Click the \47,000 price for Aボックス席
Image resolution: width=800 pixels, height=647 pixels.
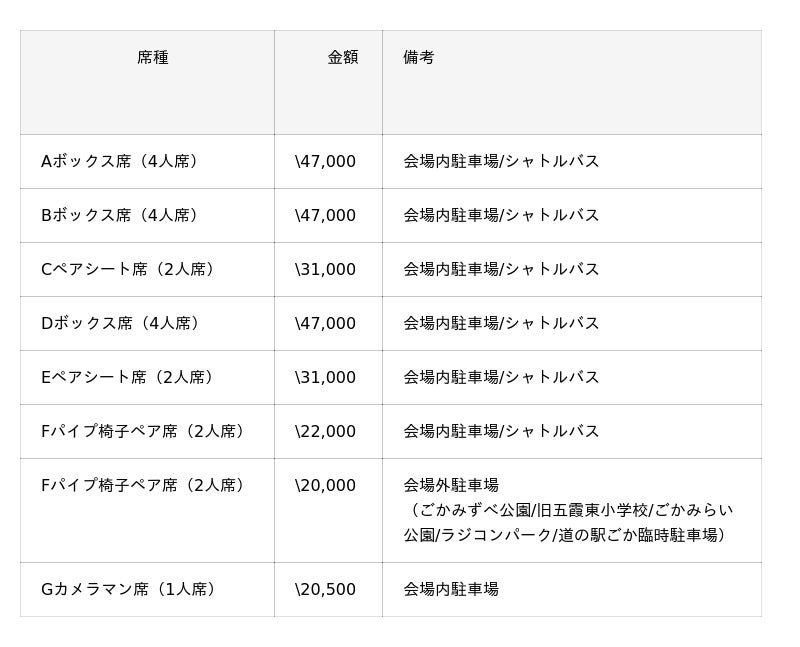click(326, 161)
